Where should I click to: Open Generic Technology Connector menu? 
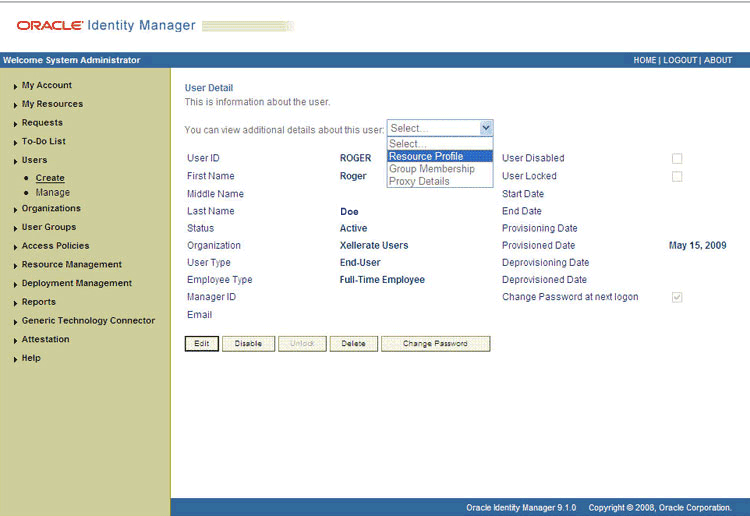[x=88, y=320]
